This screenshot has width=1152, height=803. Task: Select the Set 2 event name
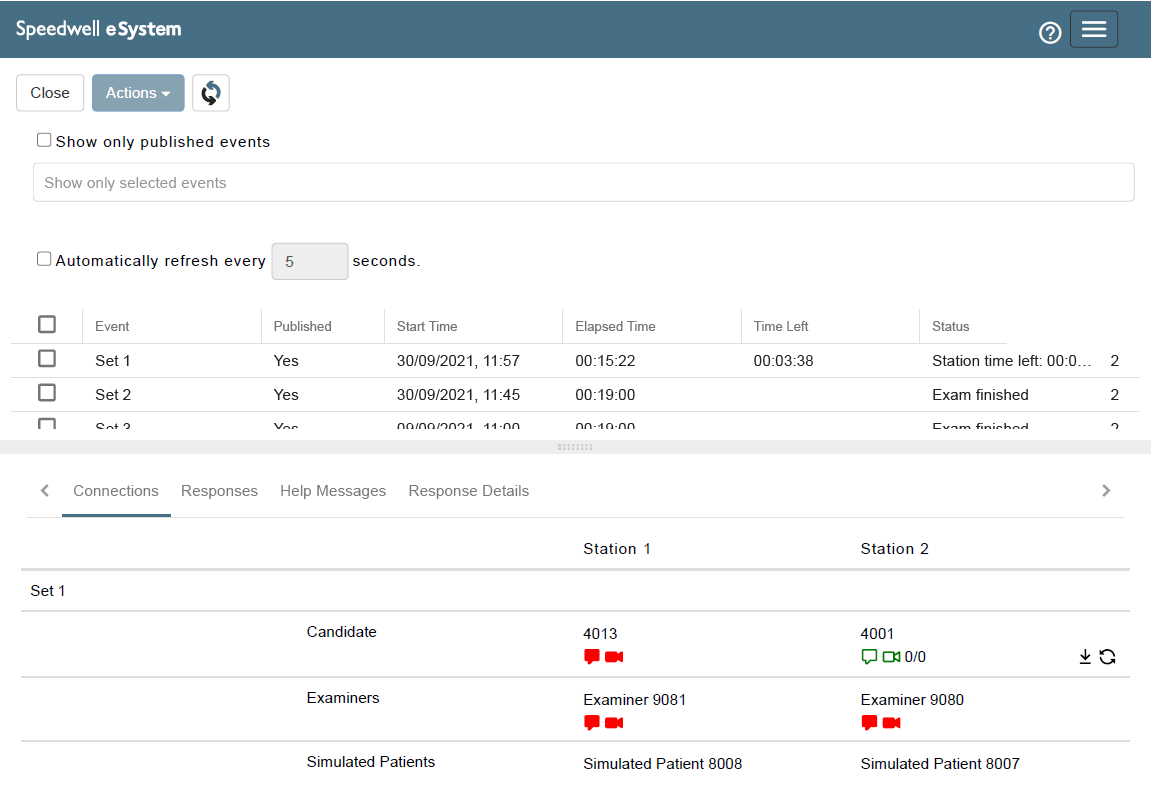(113, 395)
